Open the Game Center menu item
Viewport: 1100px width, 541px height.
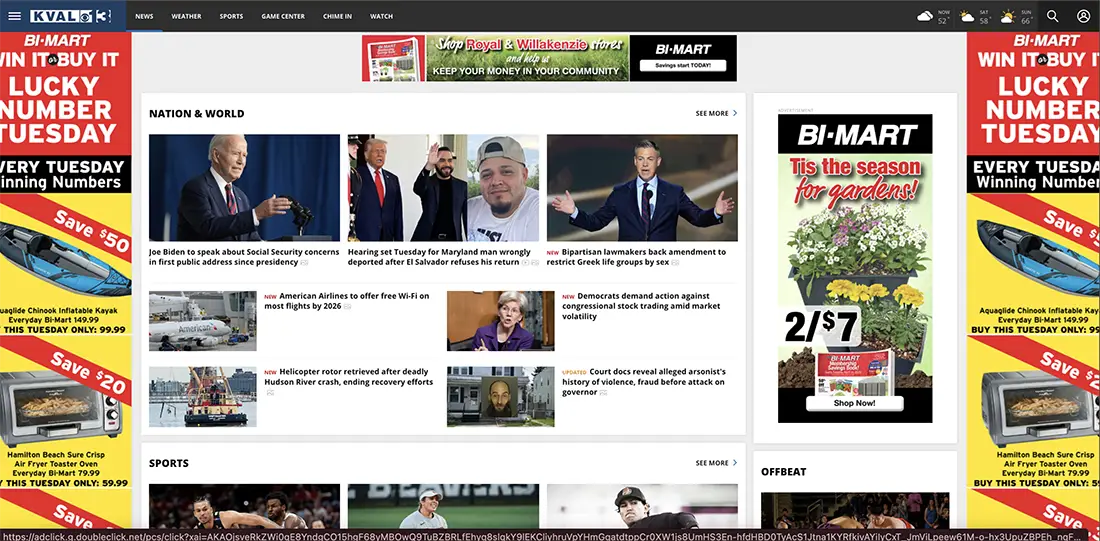pos(283,16)
